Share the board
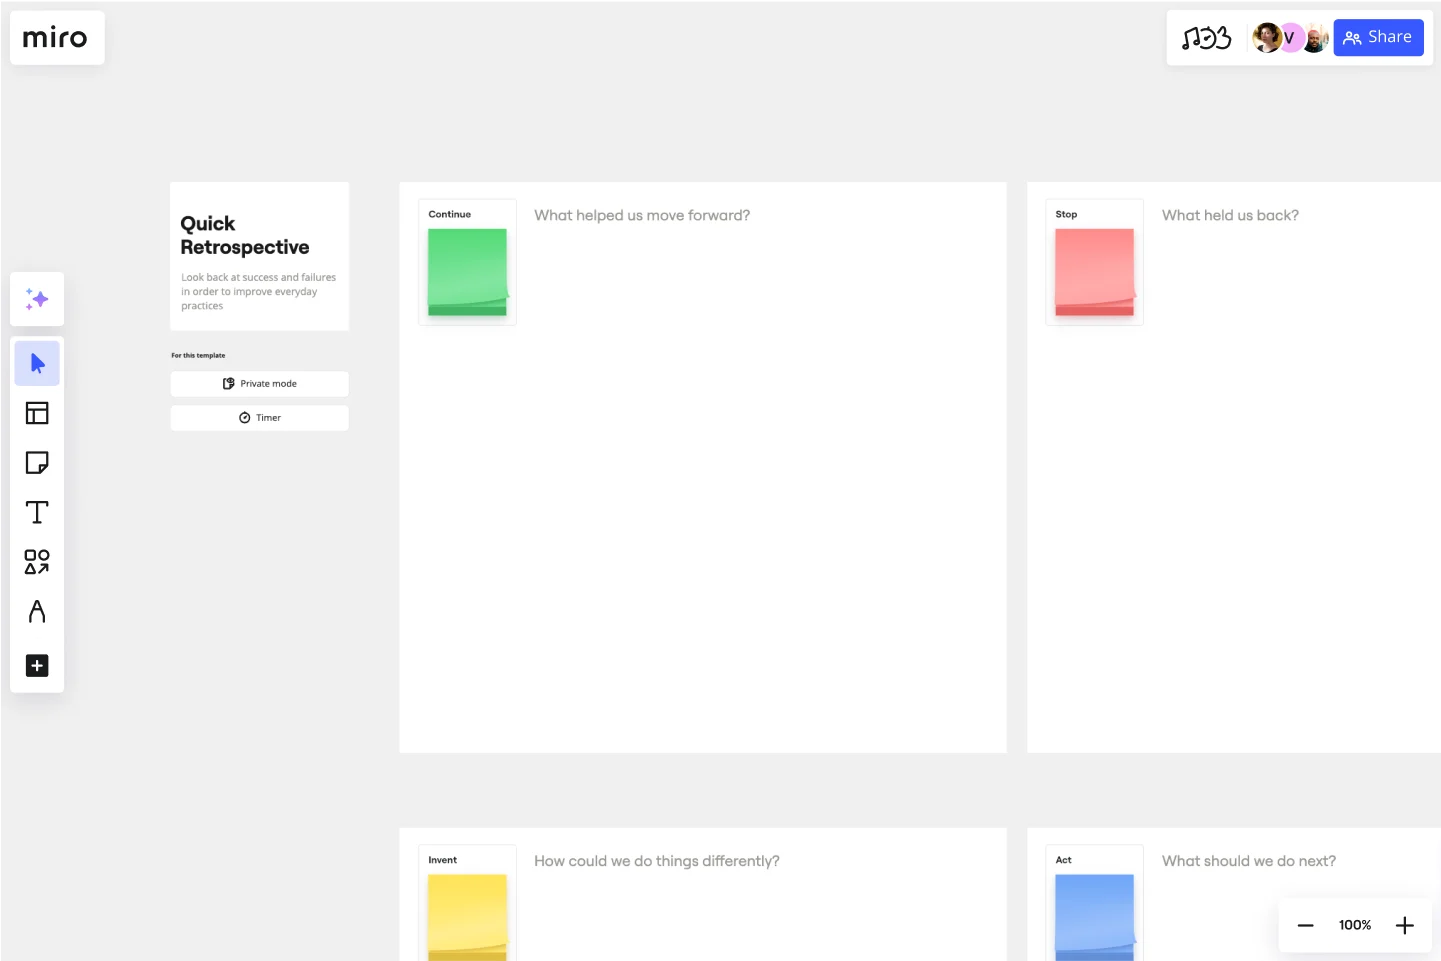 tap(1378, 38)
